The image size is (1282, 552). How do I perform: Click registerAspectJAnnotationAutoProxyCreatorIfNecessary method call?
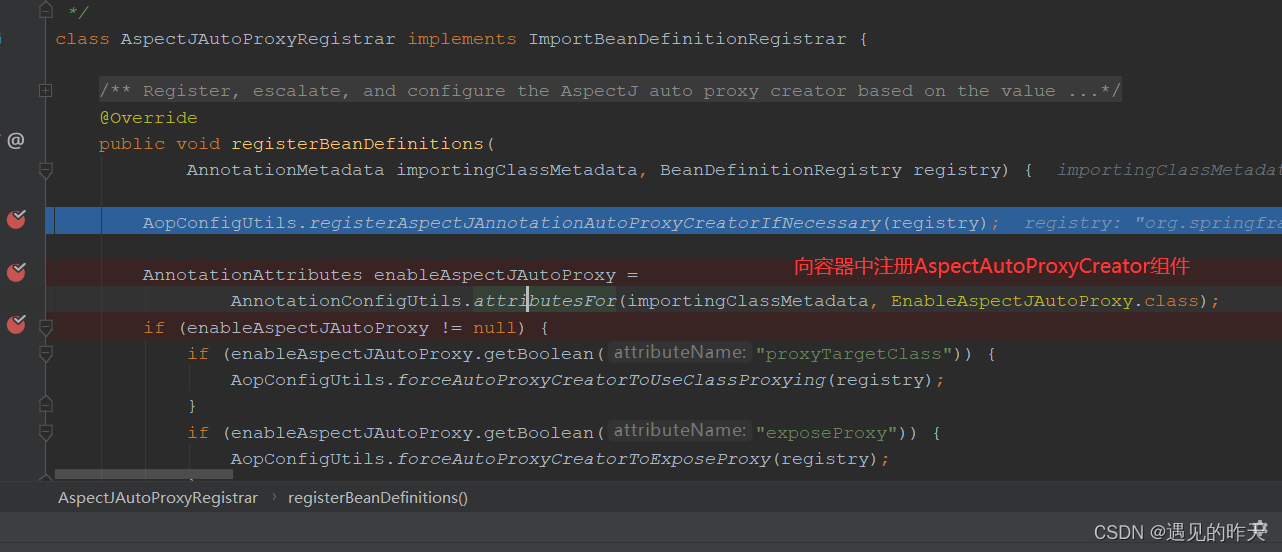(x=594, y=222)
